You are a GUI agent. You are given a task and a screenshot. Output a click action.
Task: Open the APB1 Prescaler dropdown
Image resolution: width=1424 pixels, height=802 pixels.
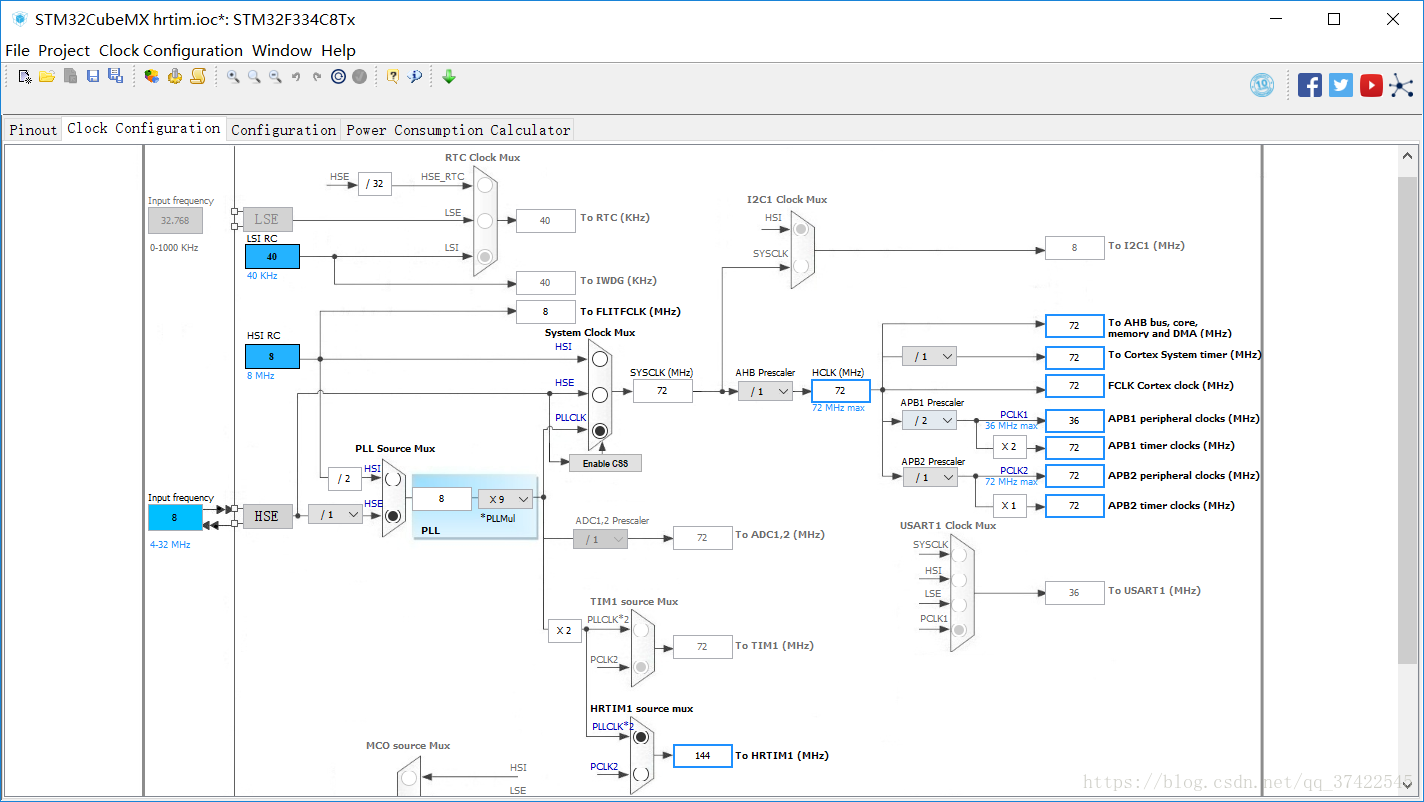[929, 420]
